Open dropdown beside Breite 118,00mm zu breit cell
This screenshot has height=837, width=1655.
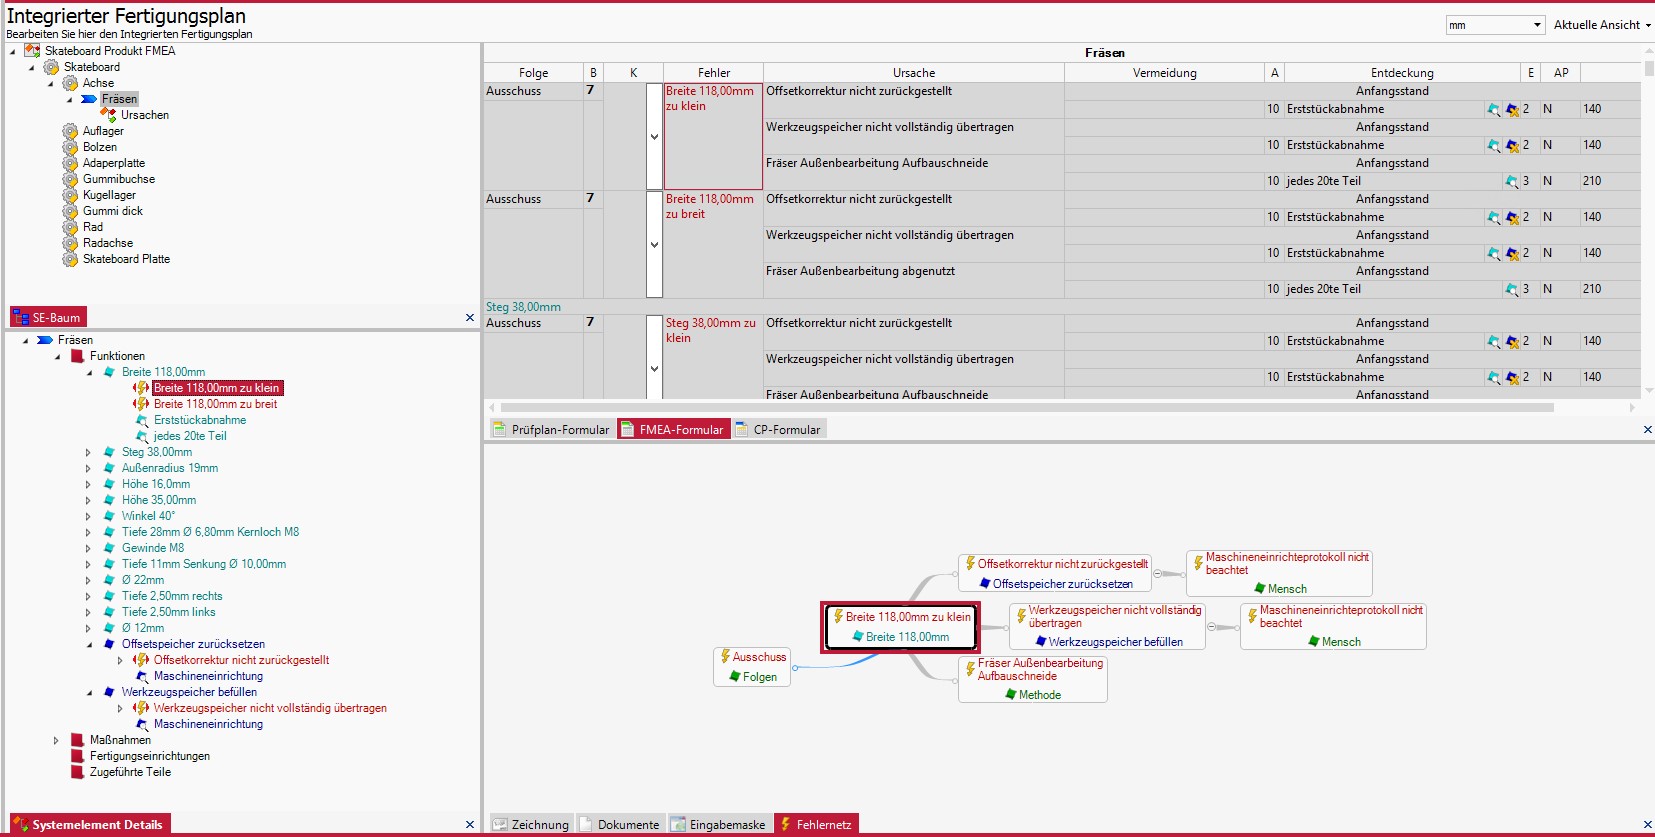click(654, 245)
